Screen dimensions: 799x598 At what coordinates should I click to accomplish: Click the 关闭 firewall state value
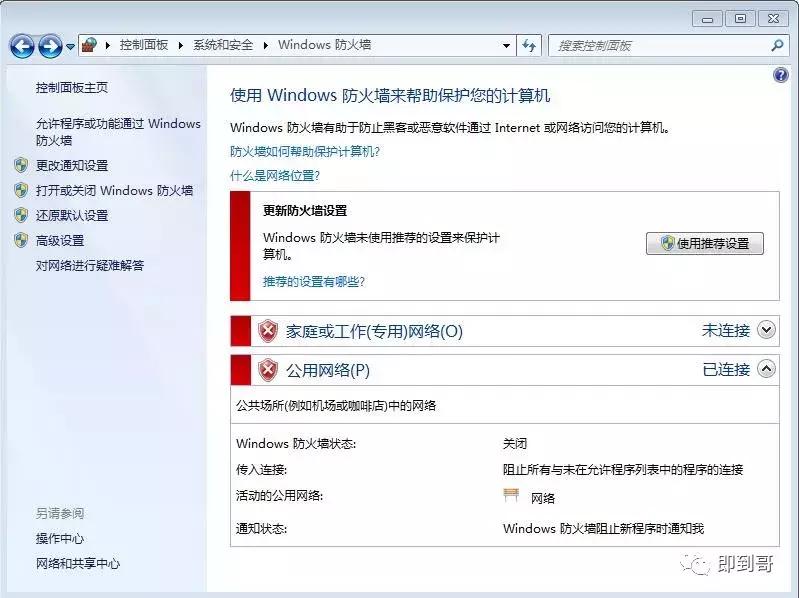point(515,444)
